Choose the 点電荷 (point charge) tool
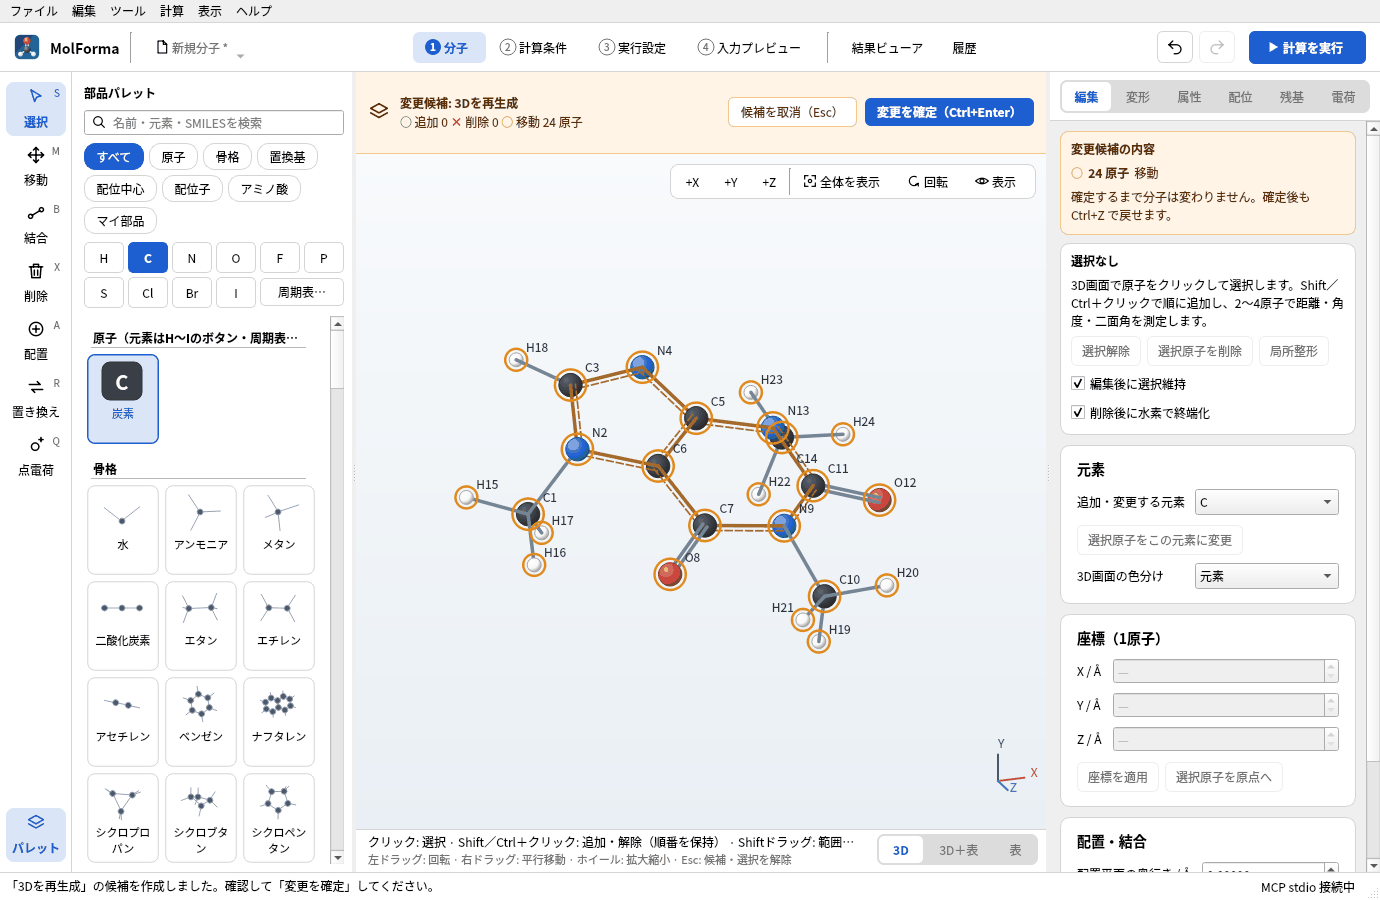The width and height of the screenshot is (1380, 900). (36, 456)
